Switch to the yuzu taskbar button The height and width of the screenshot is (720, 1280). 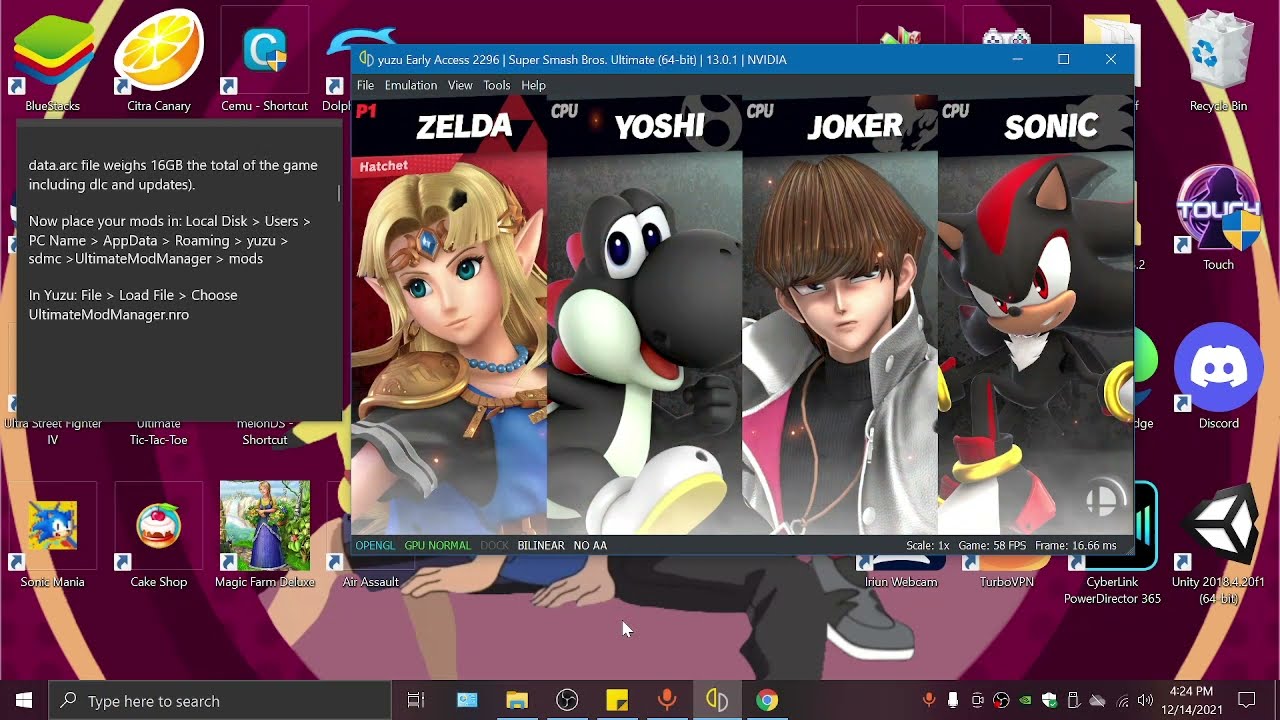(x=717, y=700)
